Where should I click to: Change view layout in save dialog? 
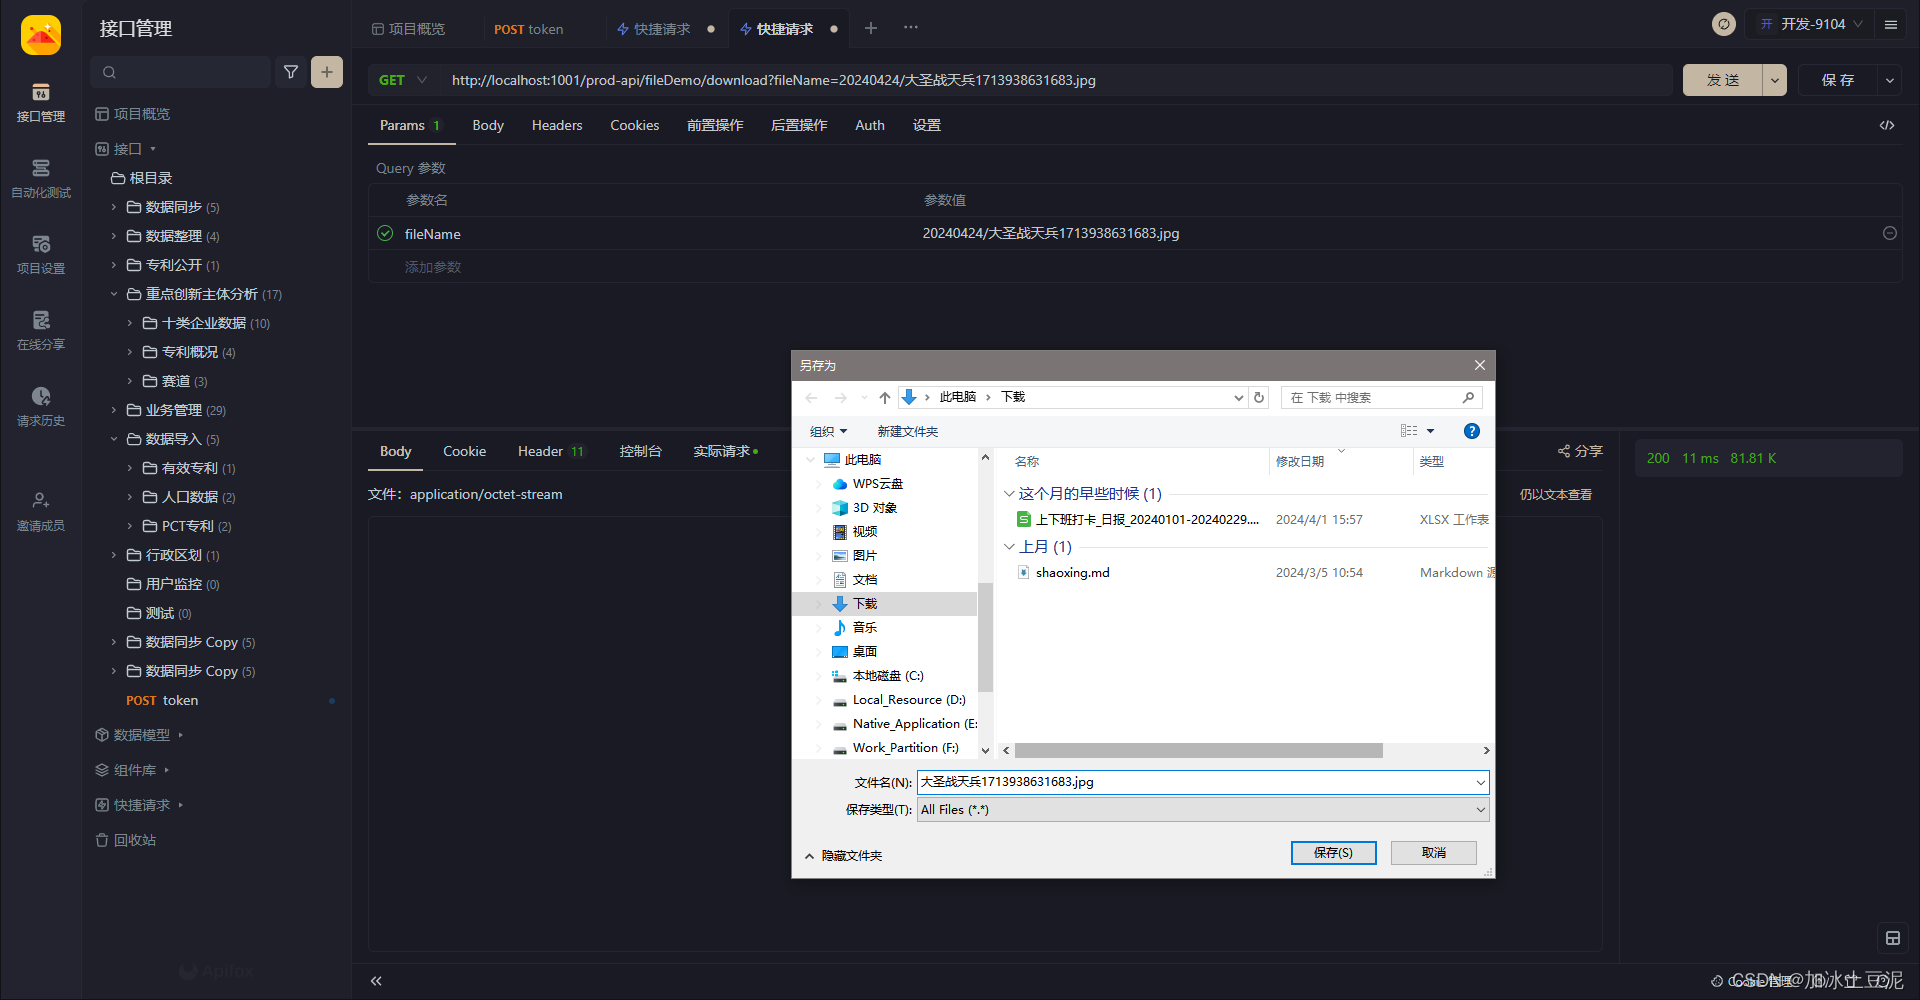click(x=1409, y=431)
